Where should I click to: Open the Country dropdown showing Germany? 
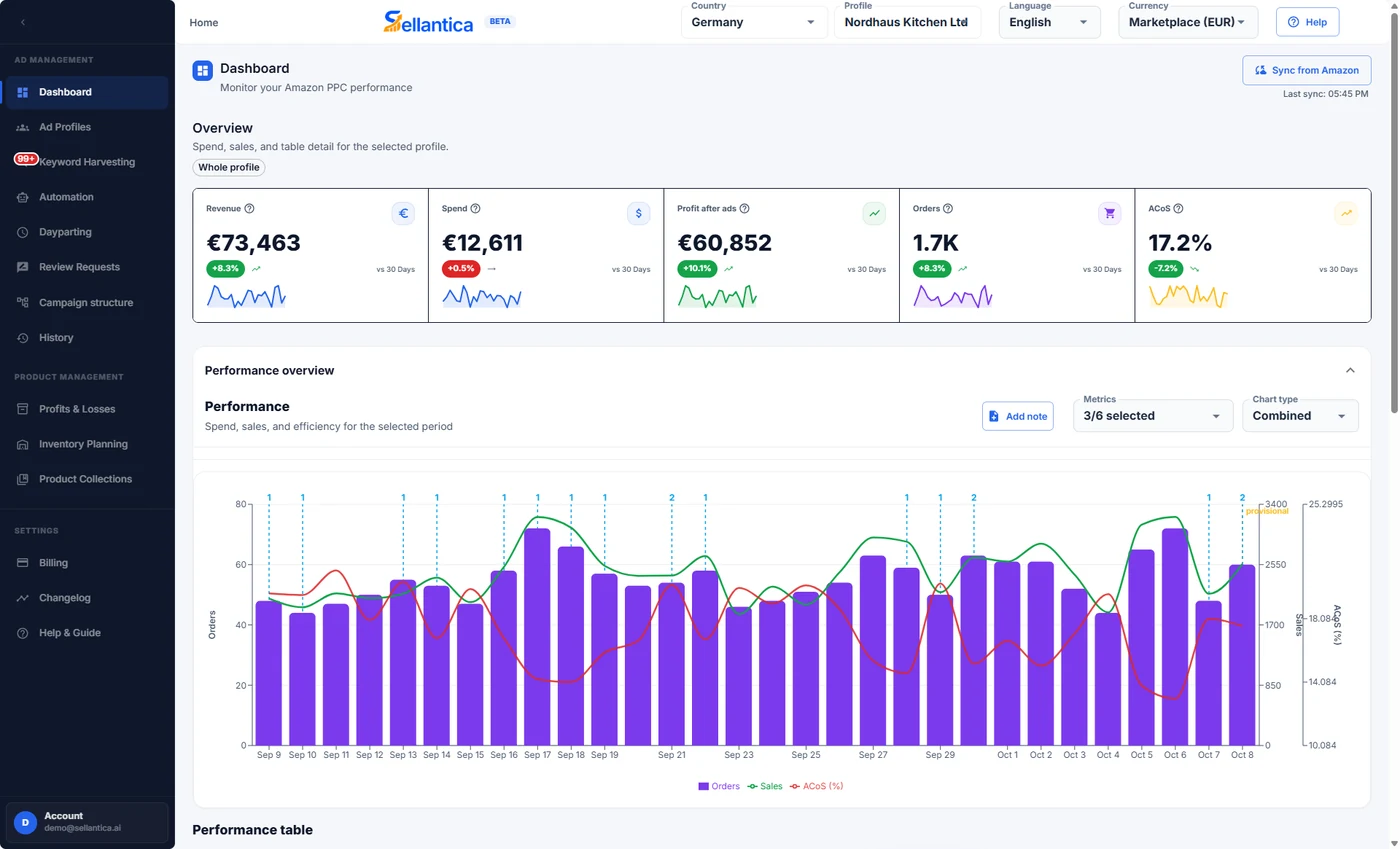coord(754,22)
